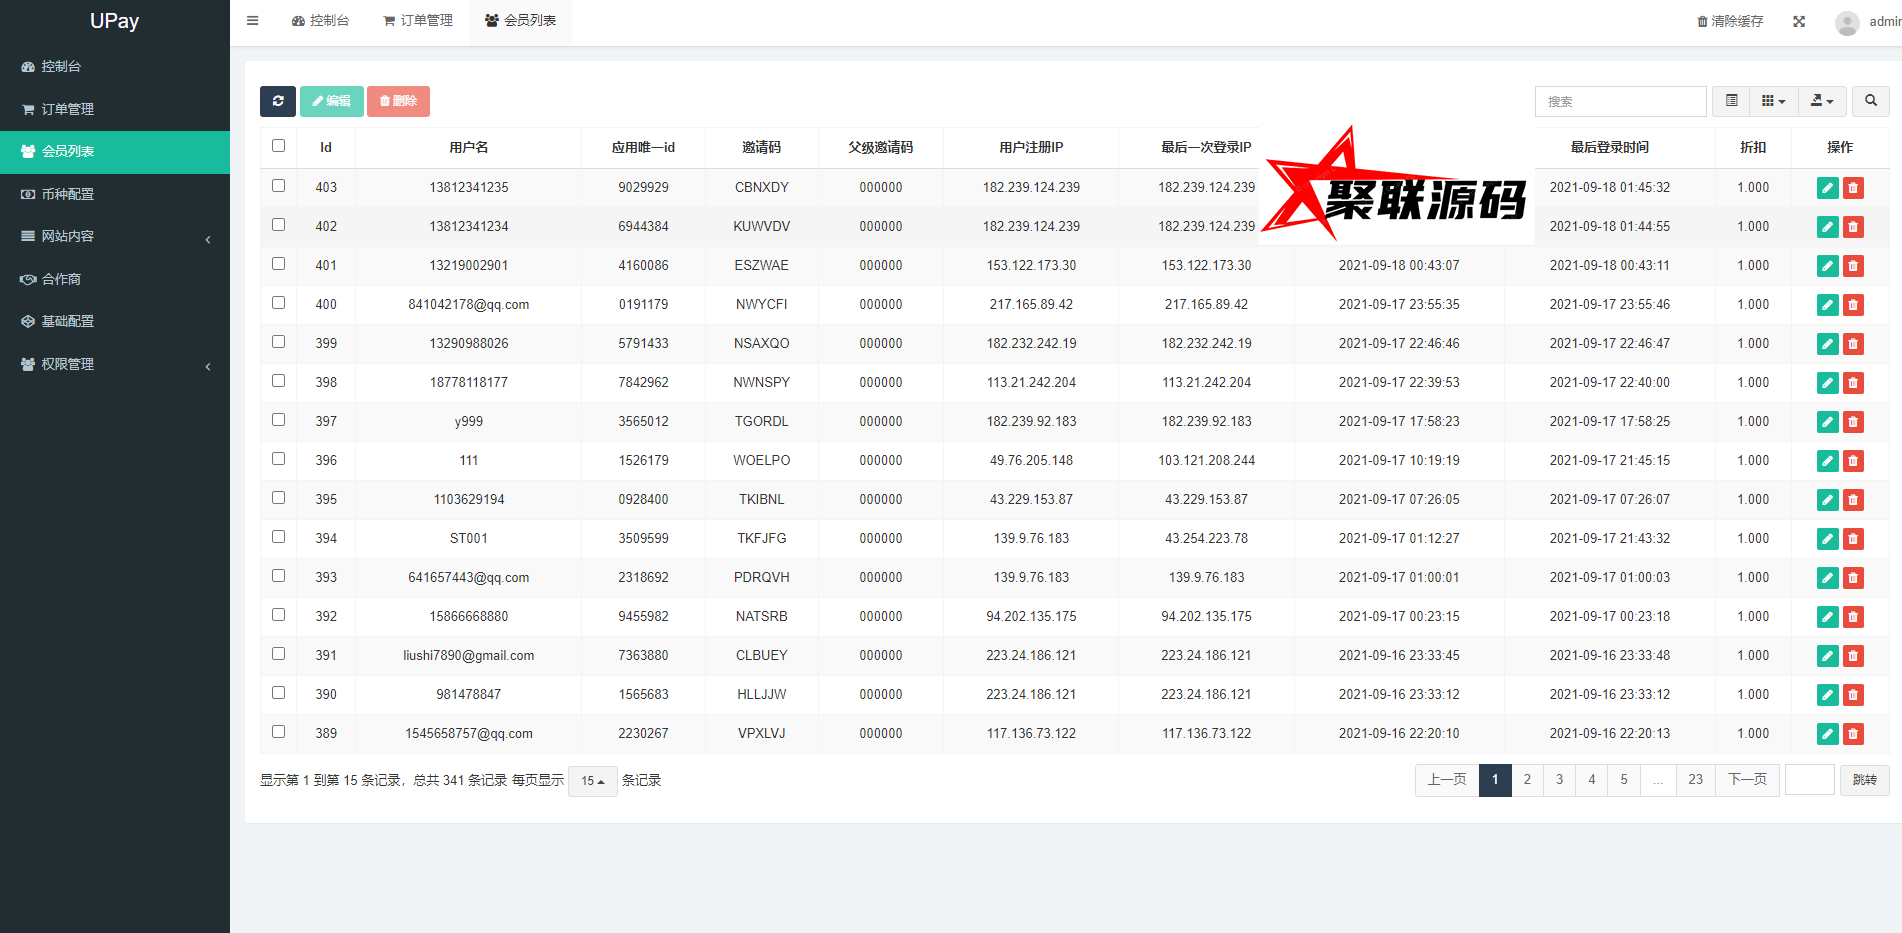This screenshot has height=933, width=1902.
Task: Open the export data dropdown
Action: click(1822, 101)
